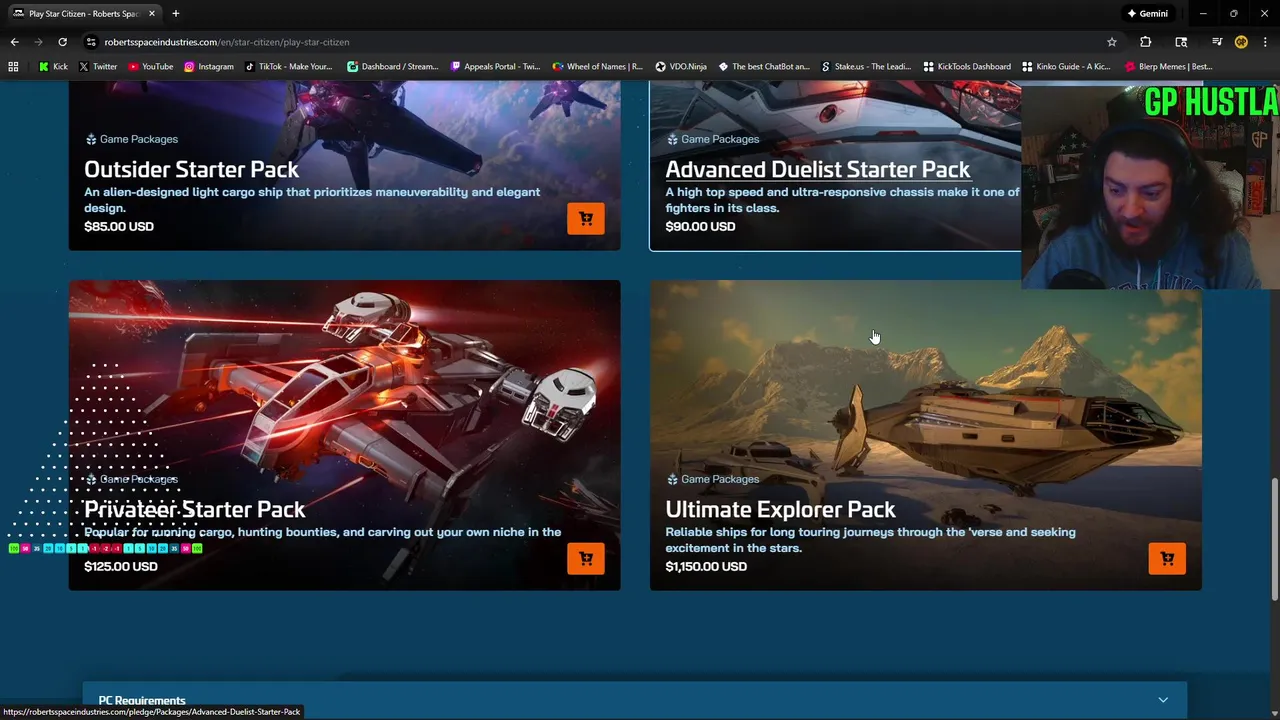
Task: Open the Blerp Memes bookmark
Action: (x=1168, y=66)
